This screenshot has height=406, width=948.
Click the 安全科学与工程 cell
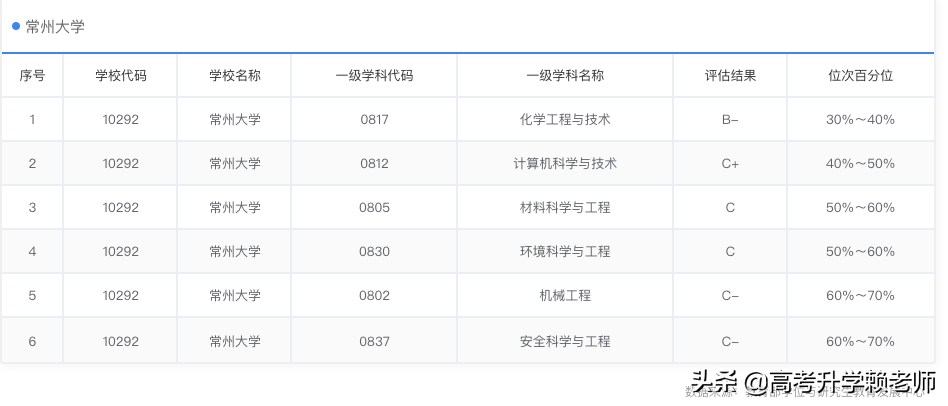coord(565,341)
